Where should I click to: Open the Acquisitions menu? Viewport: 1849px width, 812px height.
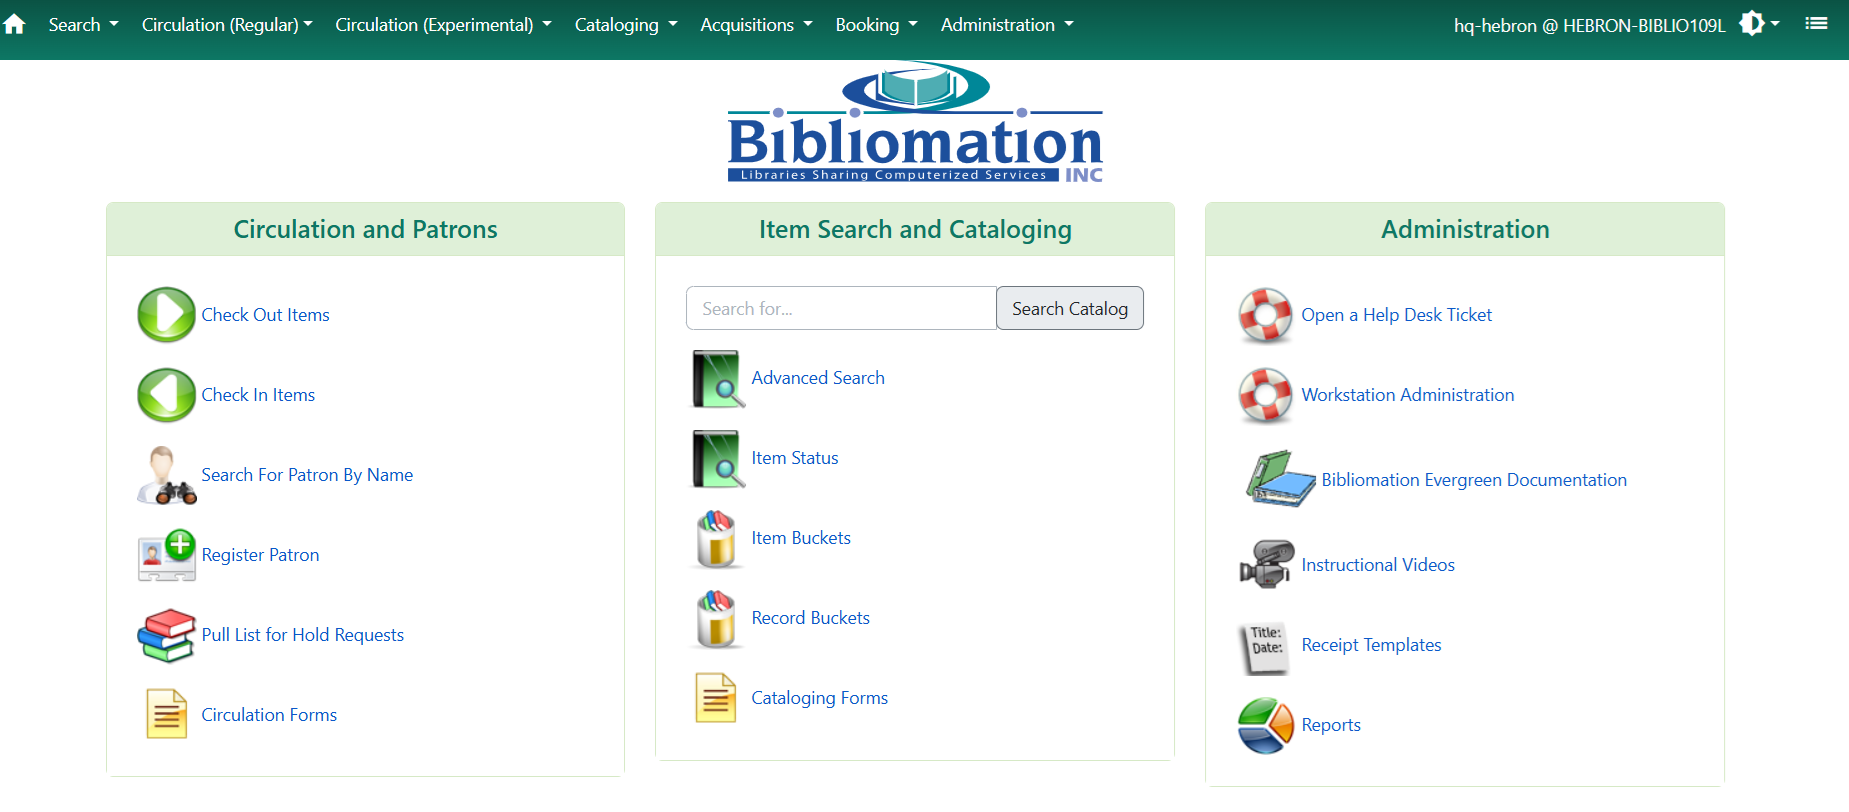[x=756, y=25]
